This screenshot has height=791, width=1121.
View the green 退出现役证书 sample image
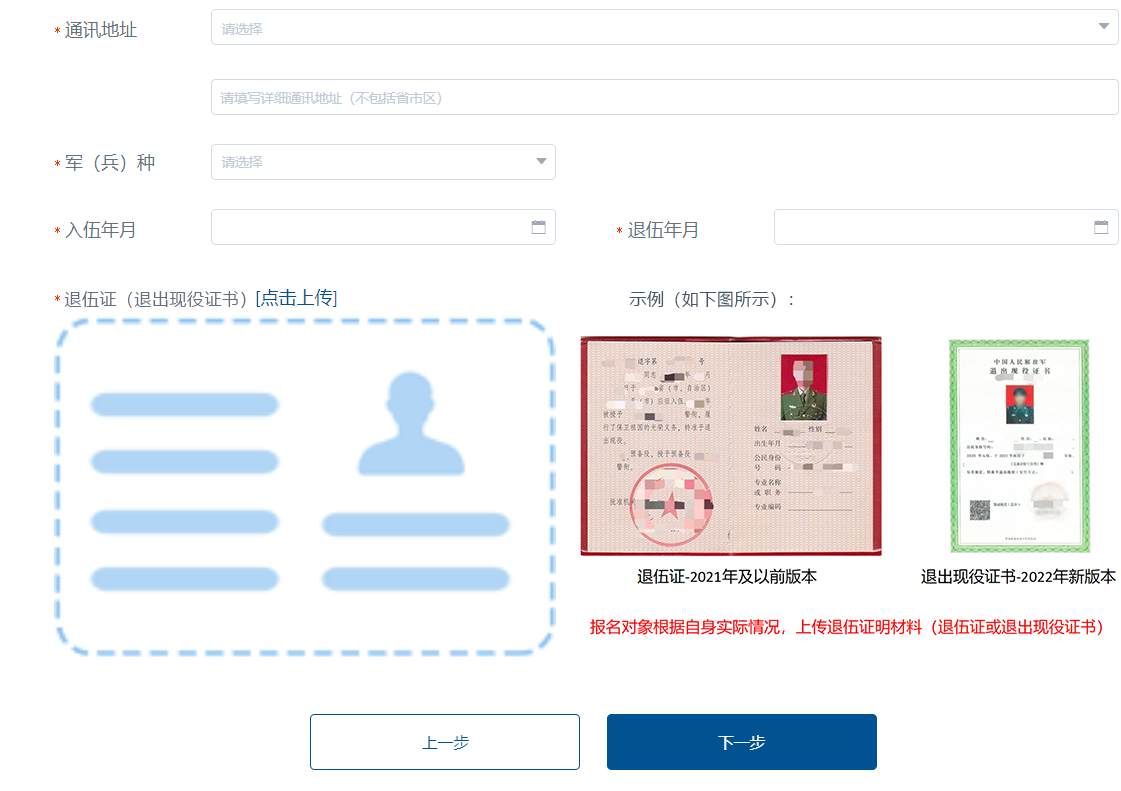coord(1018,446)
